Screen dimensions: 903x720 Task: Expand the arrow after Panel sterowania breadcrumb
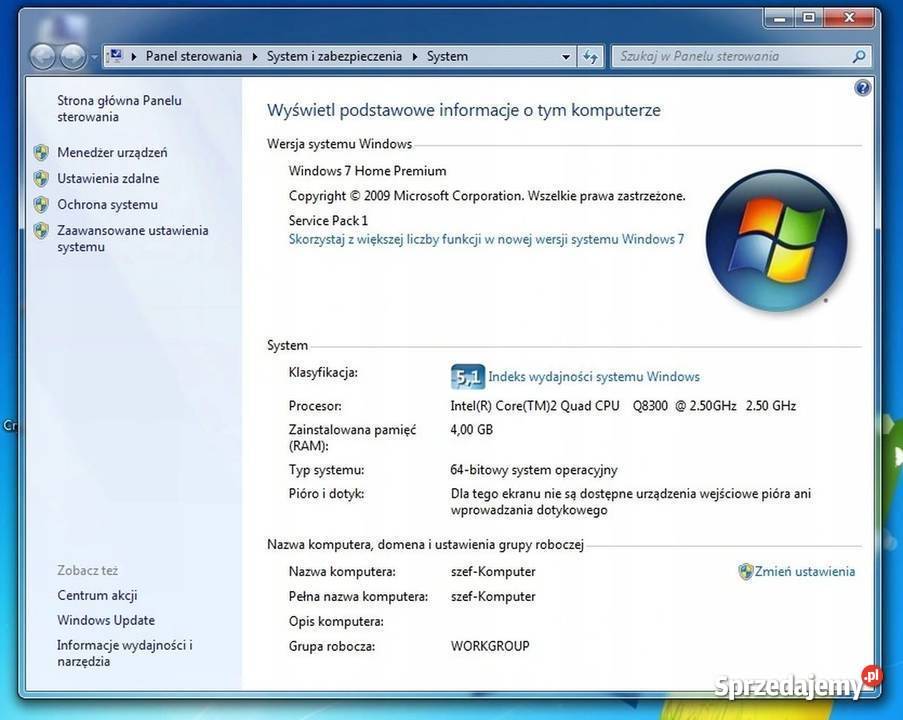click(255, 57)
